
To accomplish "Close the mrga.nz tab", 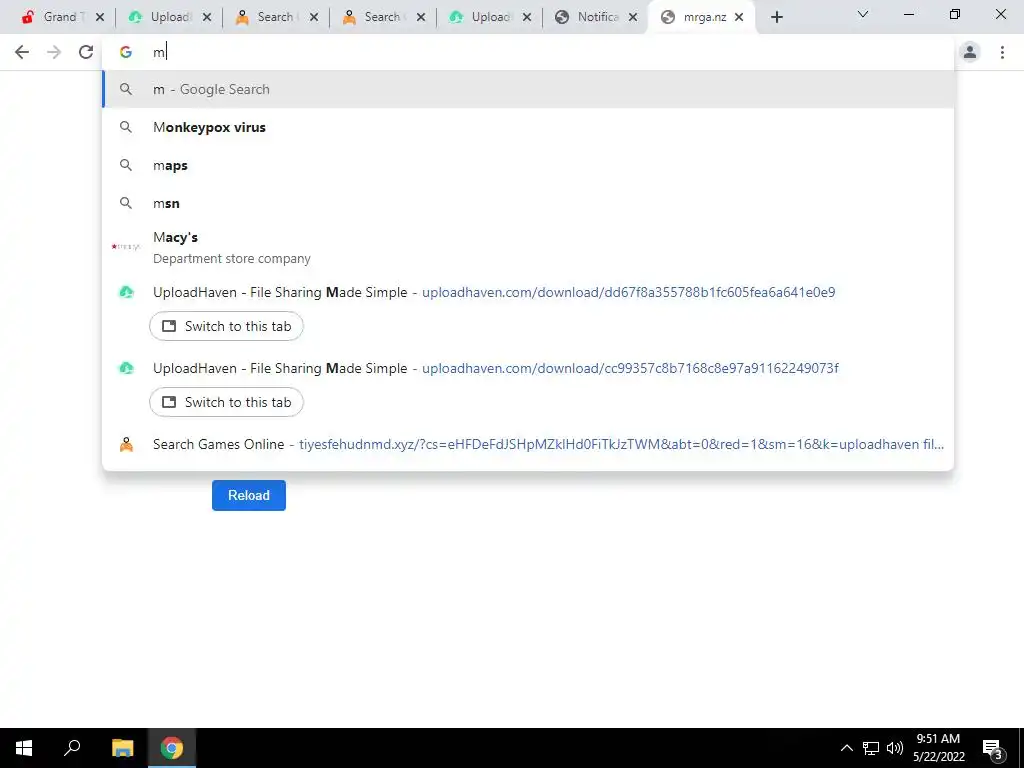I will click(739, 17).
